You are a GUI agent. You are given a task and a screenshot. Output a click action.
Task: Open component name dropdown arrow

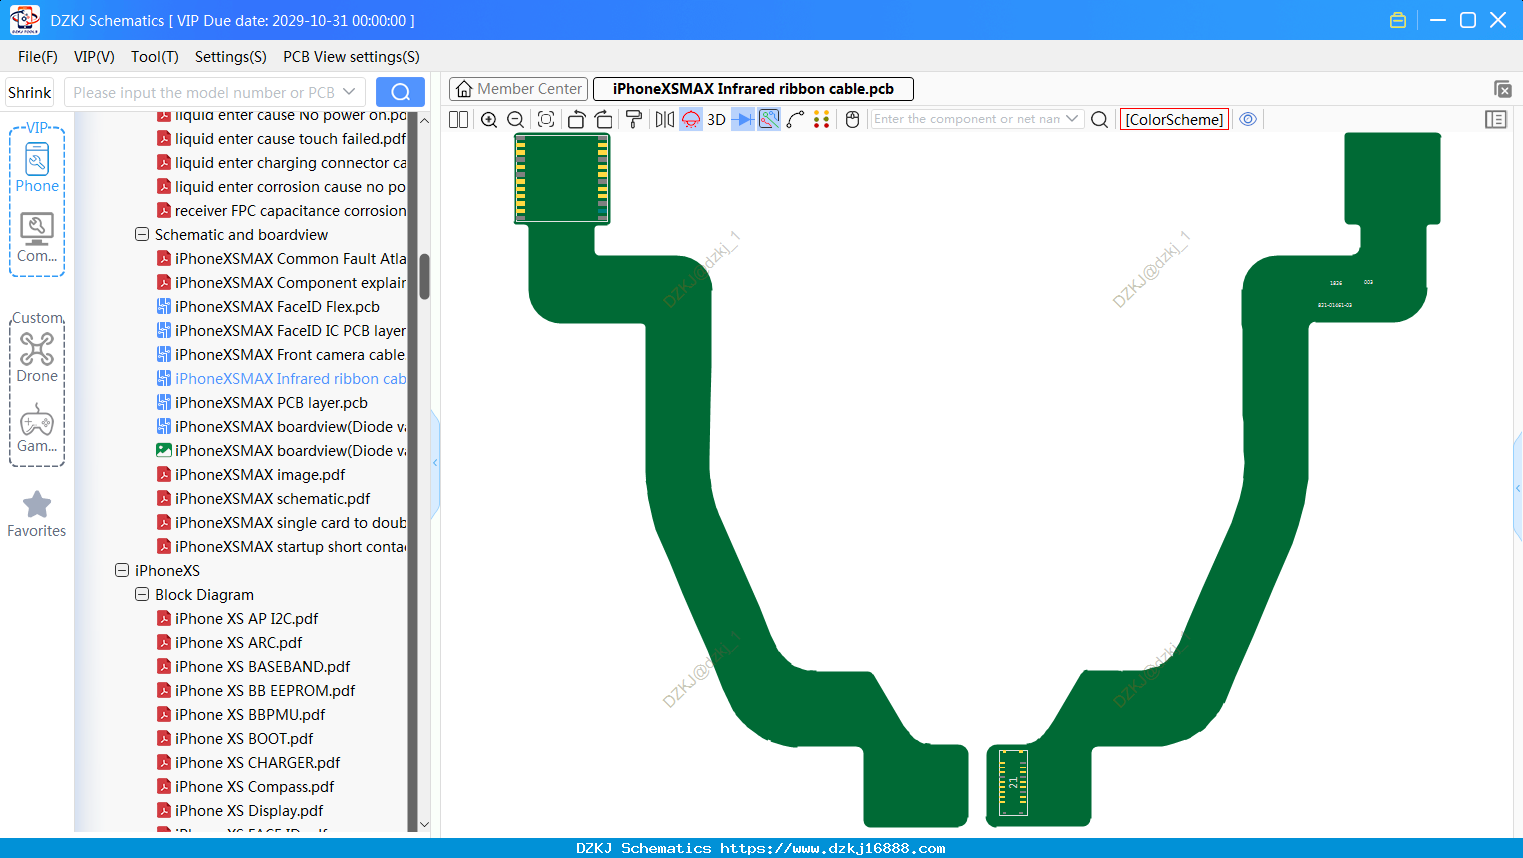1073,119
